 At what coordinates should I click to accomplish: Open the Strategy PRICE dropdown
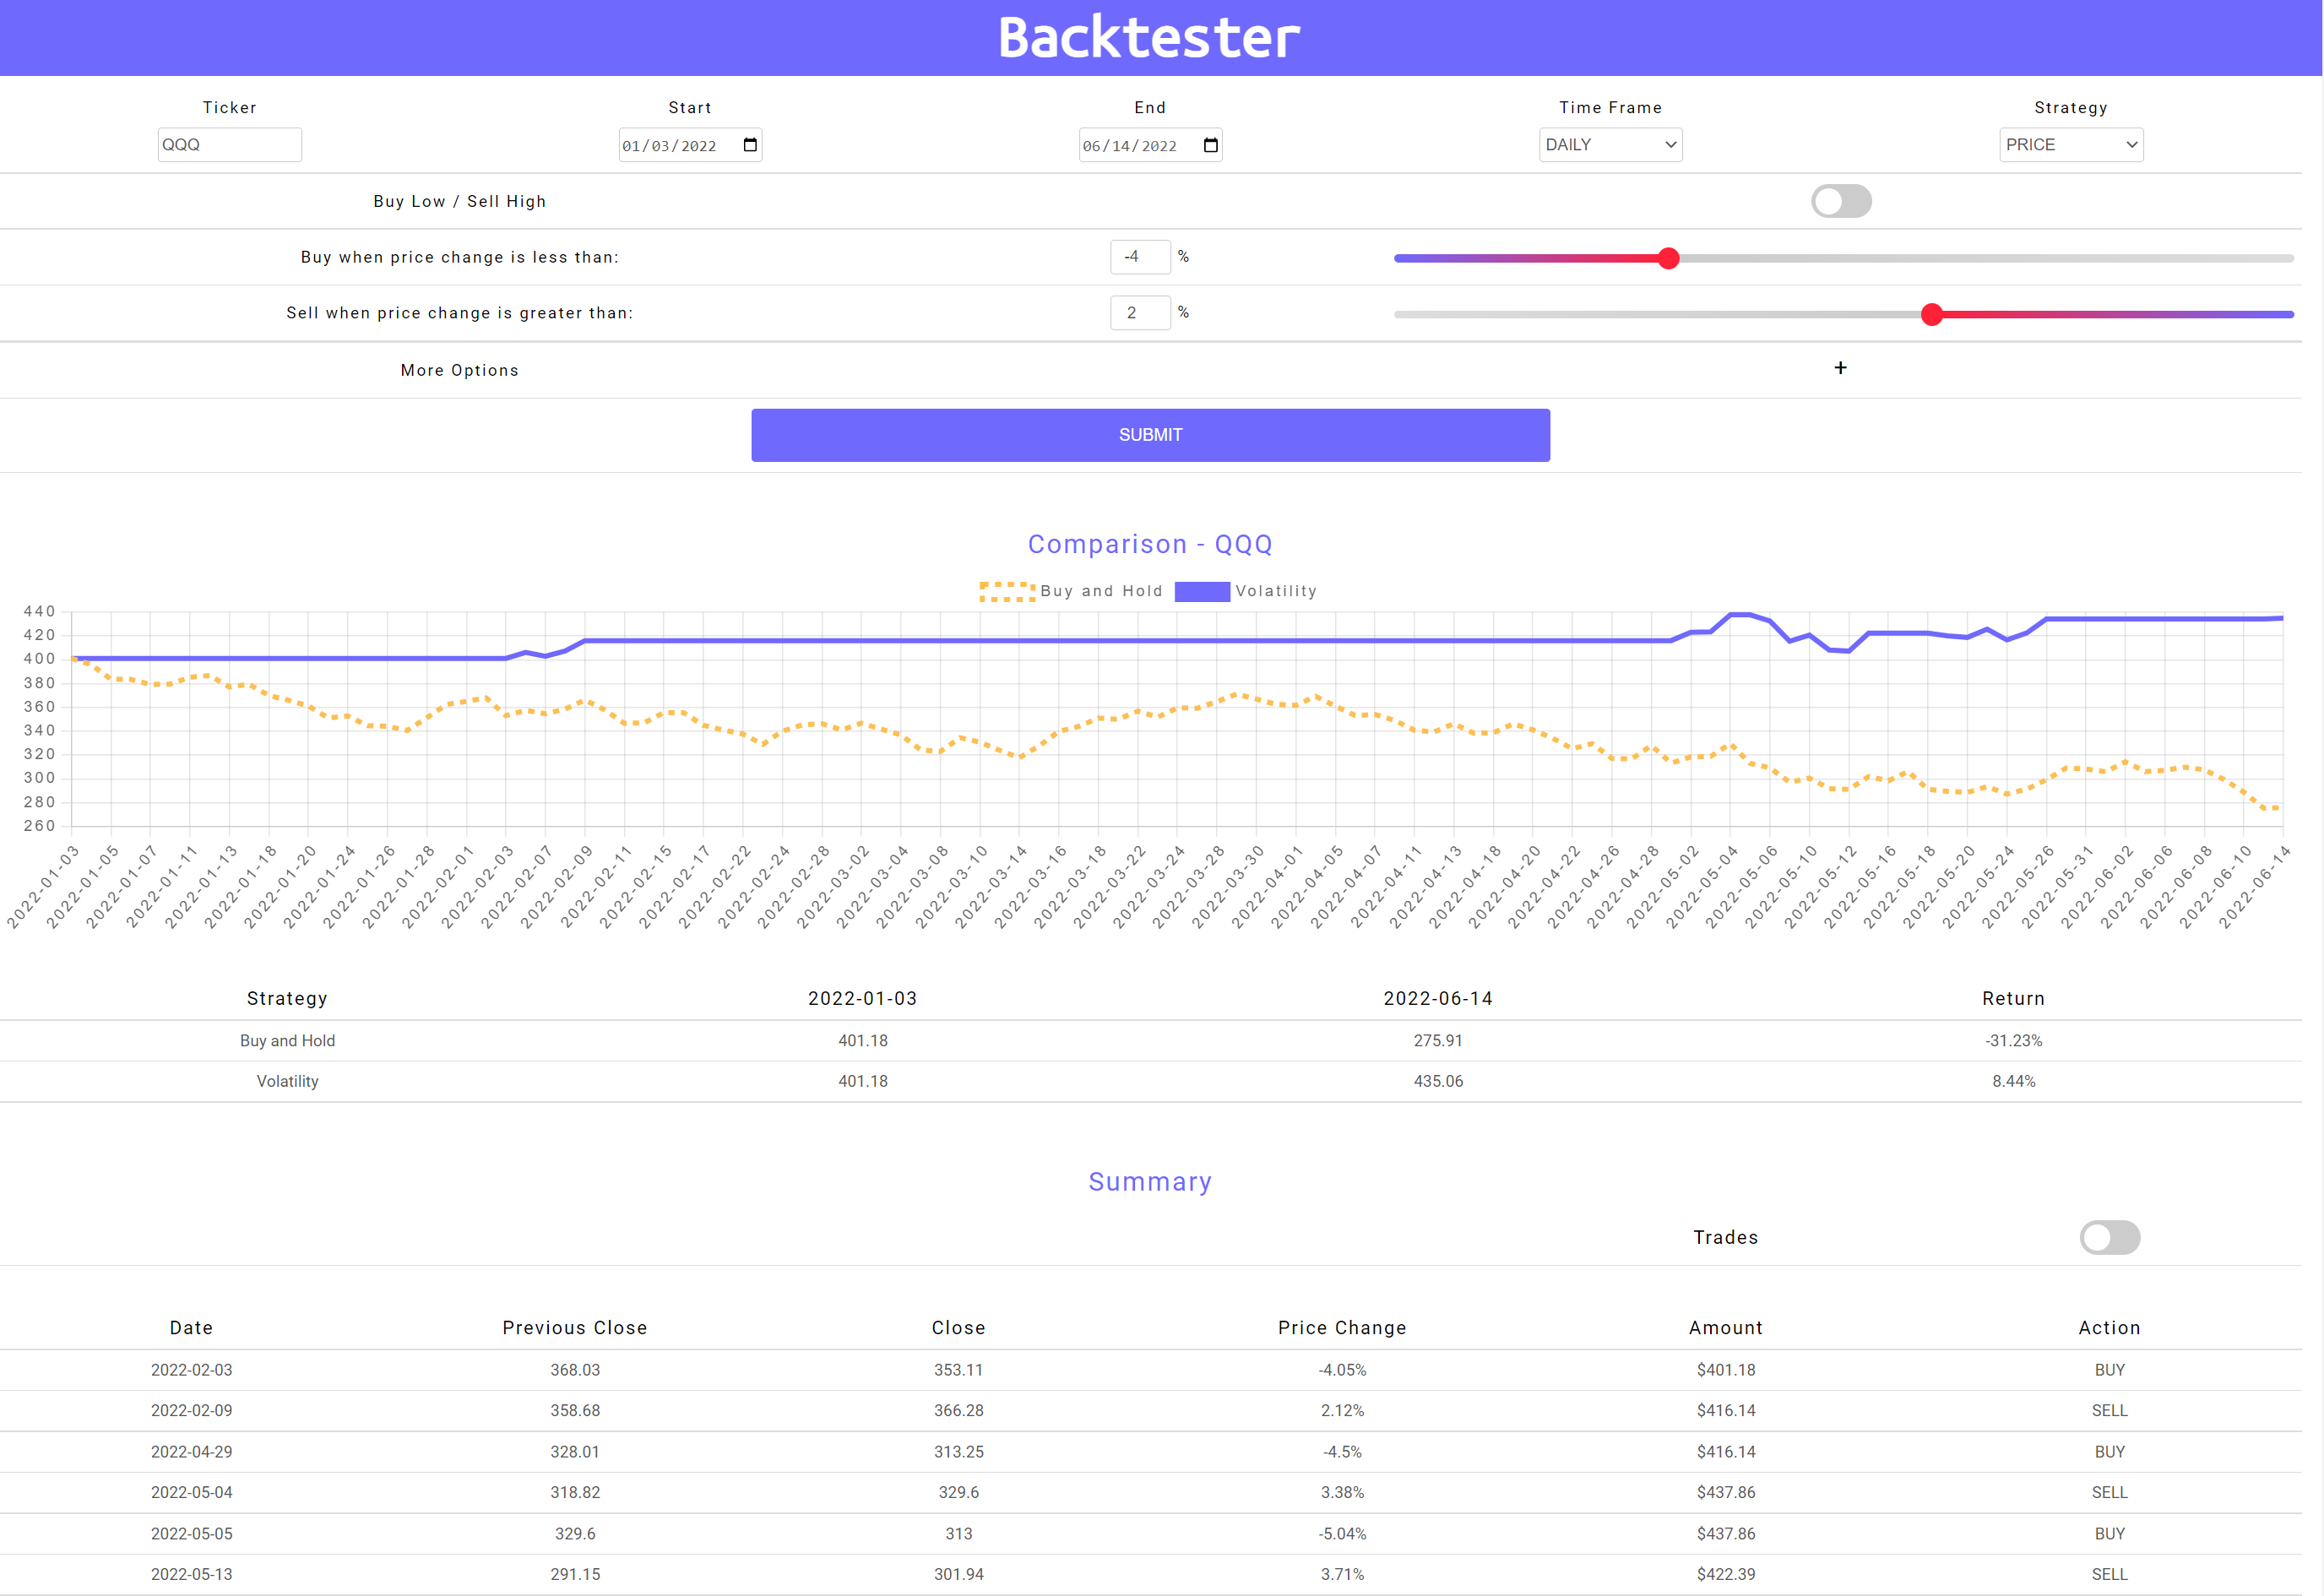pos(2071,145)
